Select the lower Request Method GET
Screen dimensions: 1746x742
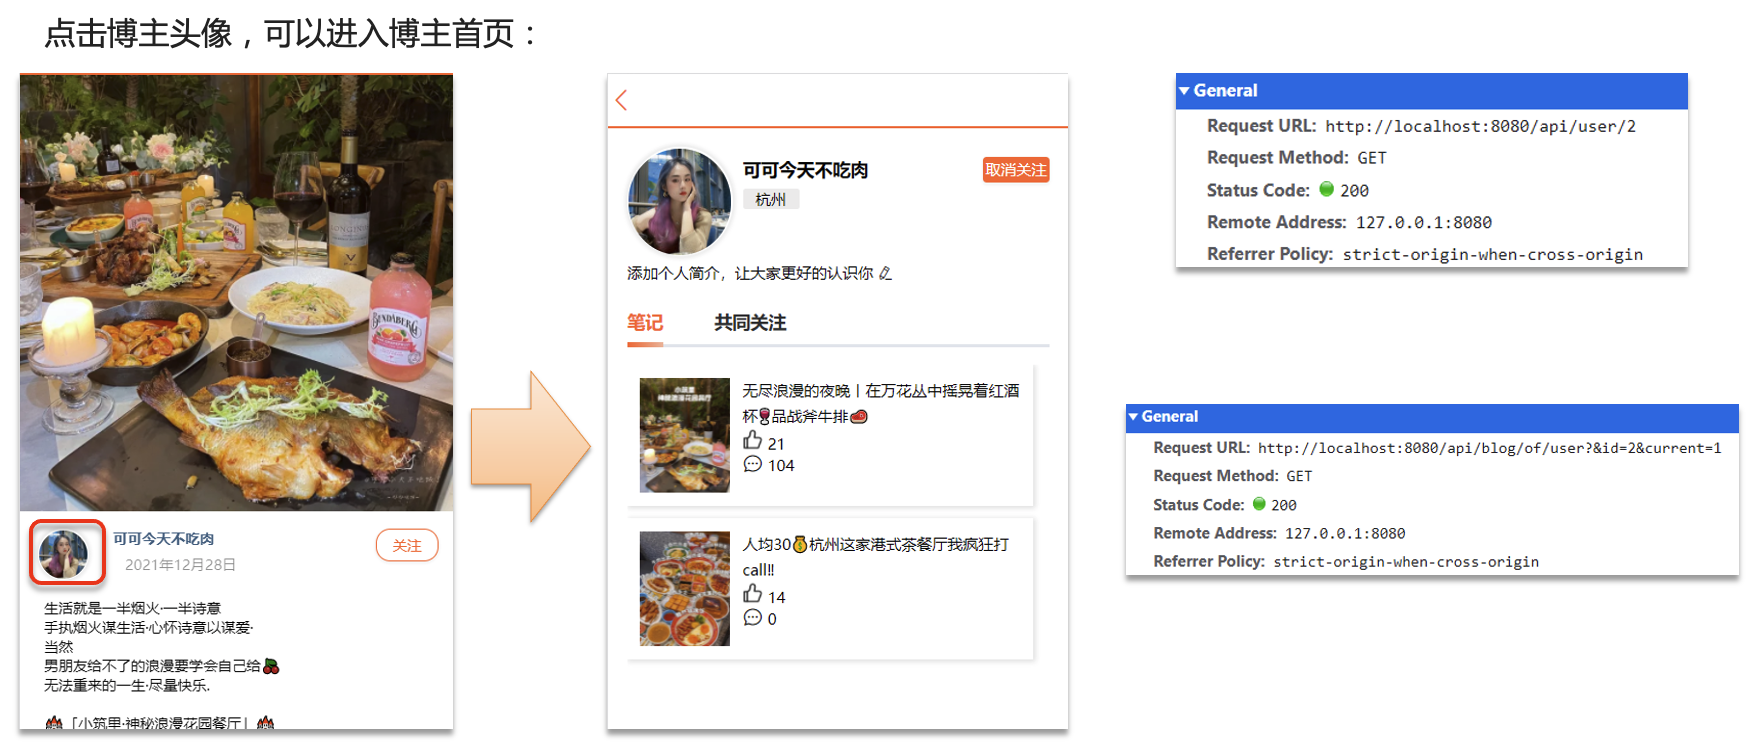pyautogui.click(x=1299, y=476)
